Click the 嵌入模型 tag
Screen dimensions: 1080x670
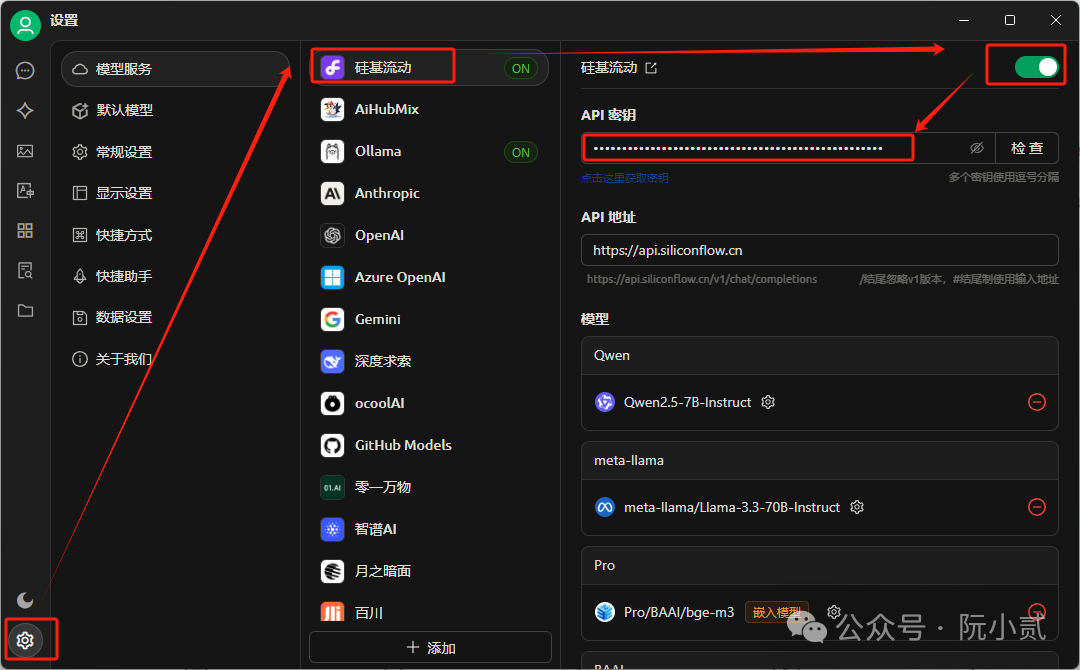(776, 612)
